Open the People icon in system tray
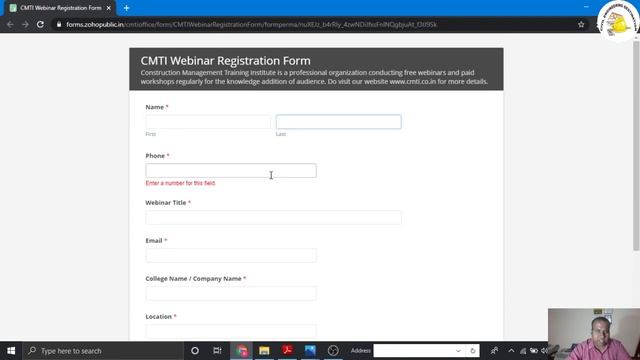This screenshot has width=640, height=360. click(x=494, y=351)
